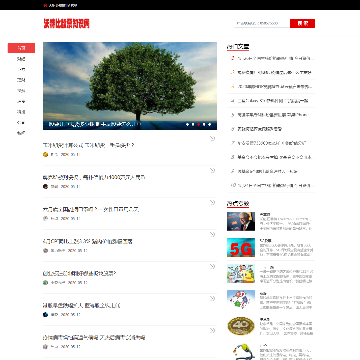Open the gold 40 coin thumbnail
Viewport: 360px width, 360px height.
click(241, 326)
